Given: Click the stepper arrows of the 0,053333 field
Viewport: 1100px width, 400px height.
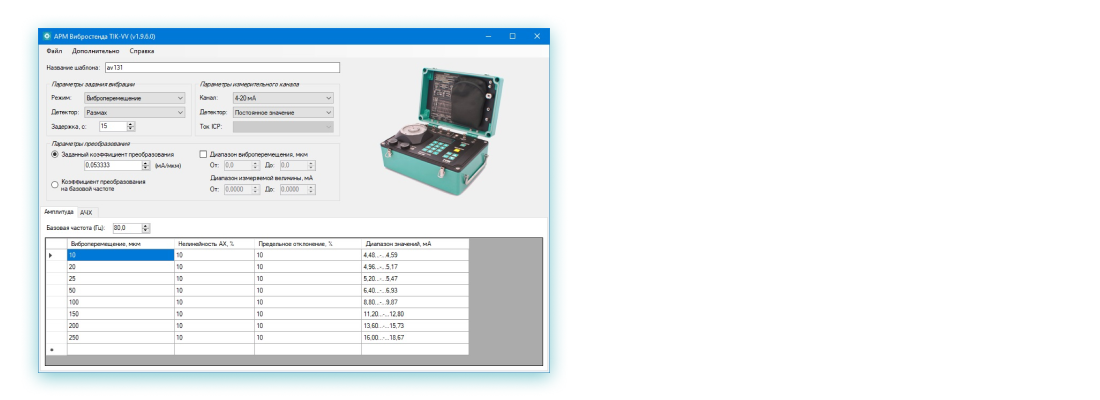Looking at the screenshot, I should [x=146, y=166].
